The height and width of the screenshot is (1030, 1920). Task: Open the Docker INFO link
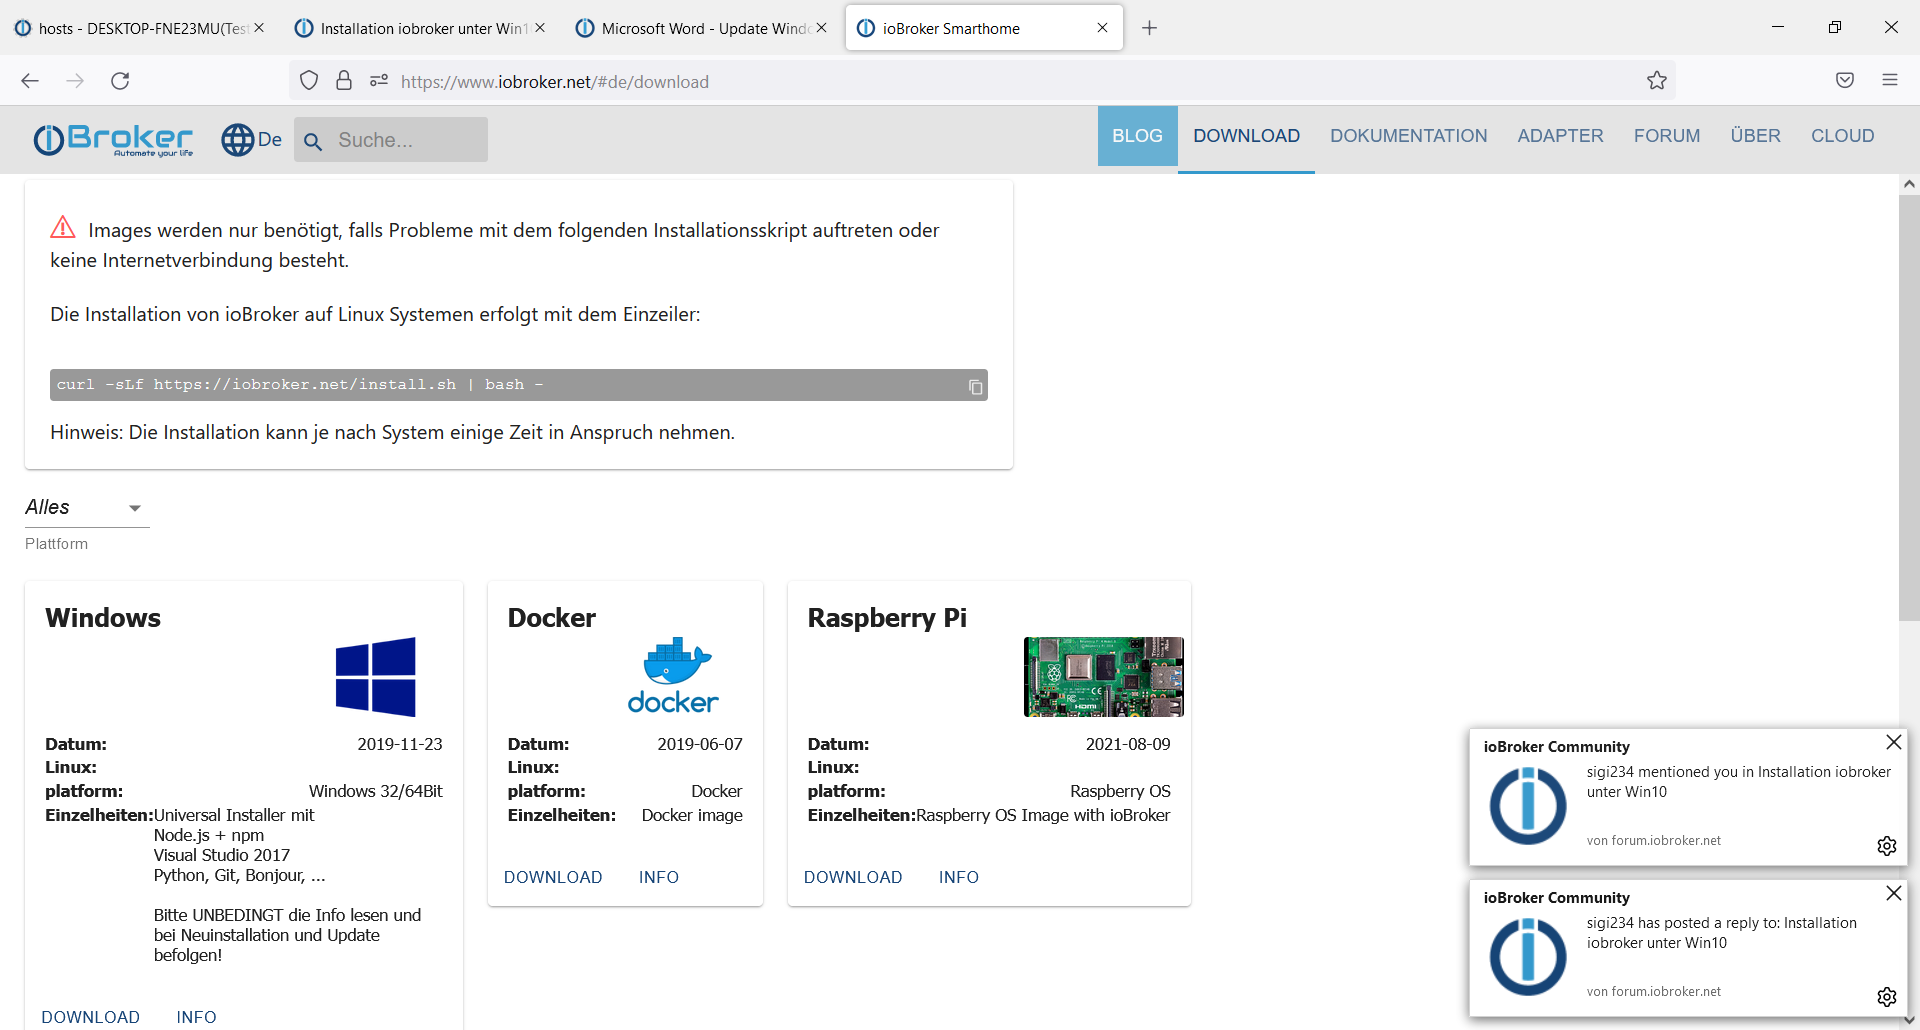[x=658, y=877]
